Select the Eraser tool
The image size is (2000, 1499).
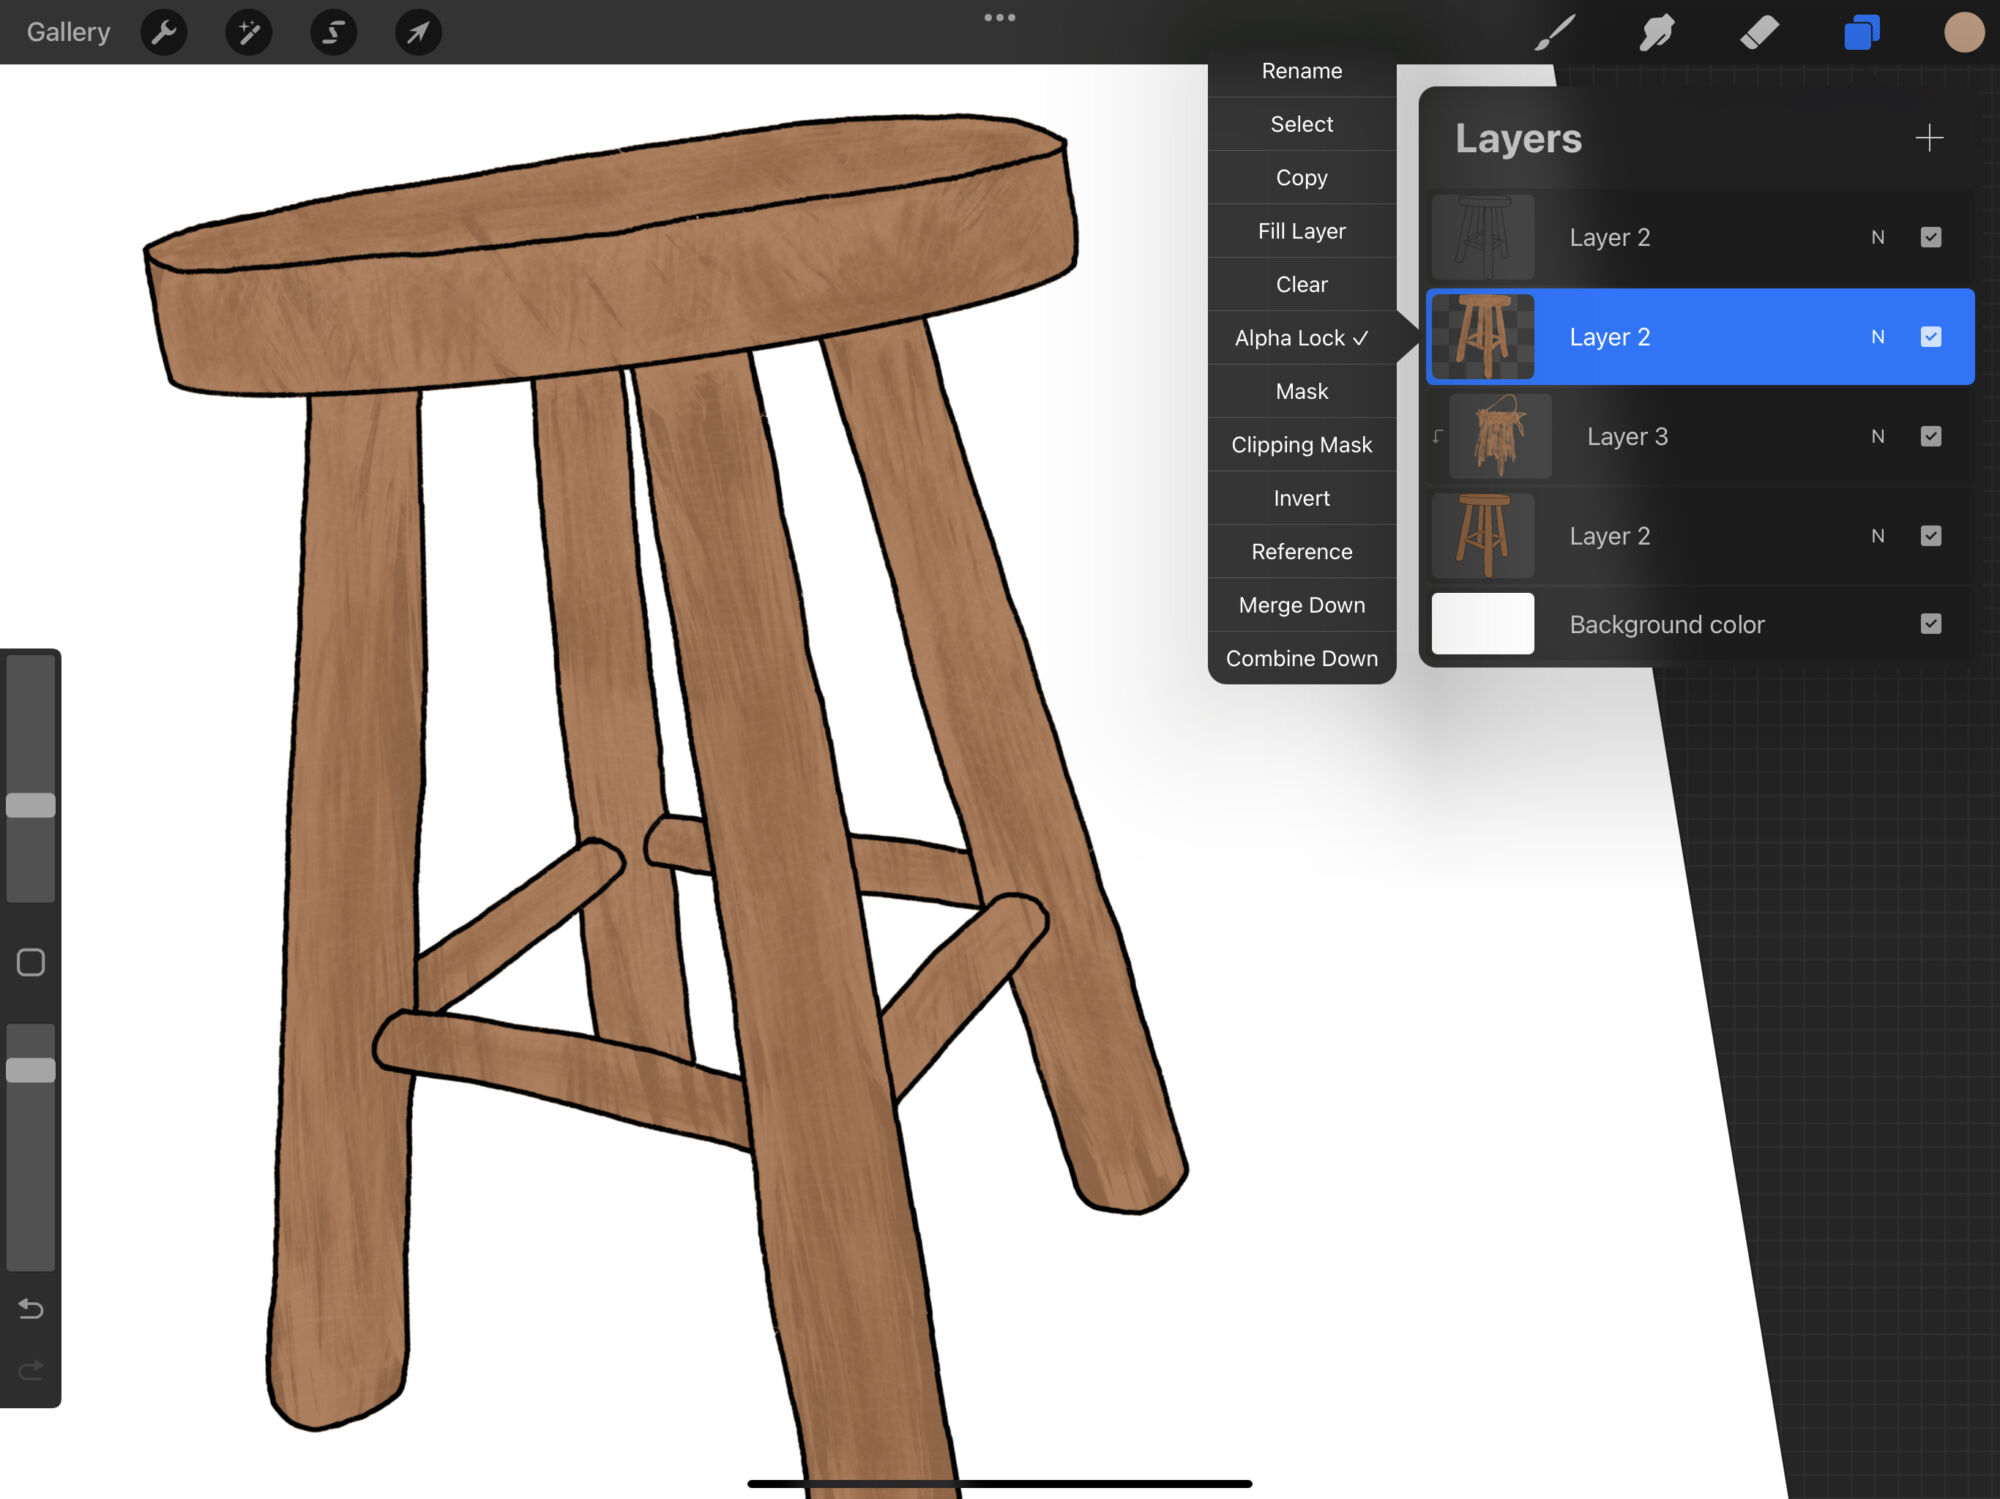pos(1759,33)
